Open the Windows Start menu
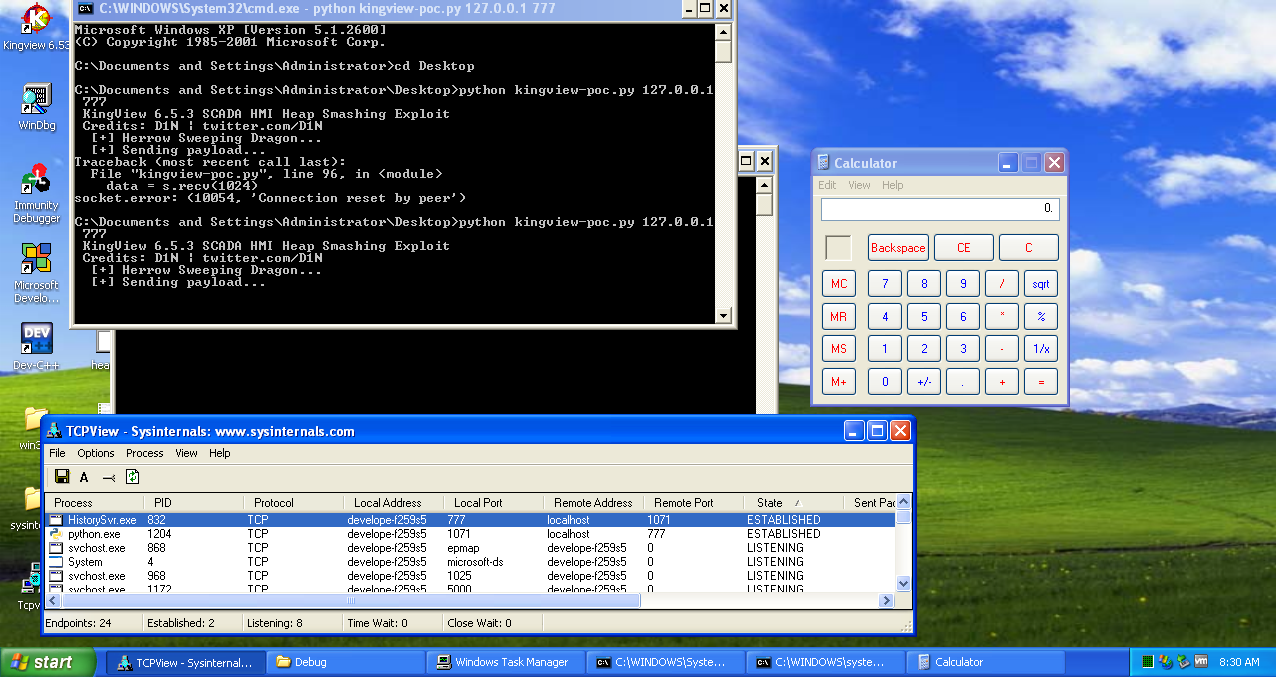Image resolution: width=1276 pixels, height=677 pixels. coord(47,662)
